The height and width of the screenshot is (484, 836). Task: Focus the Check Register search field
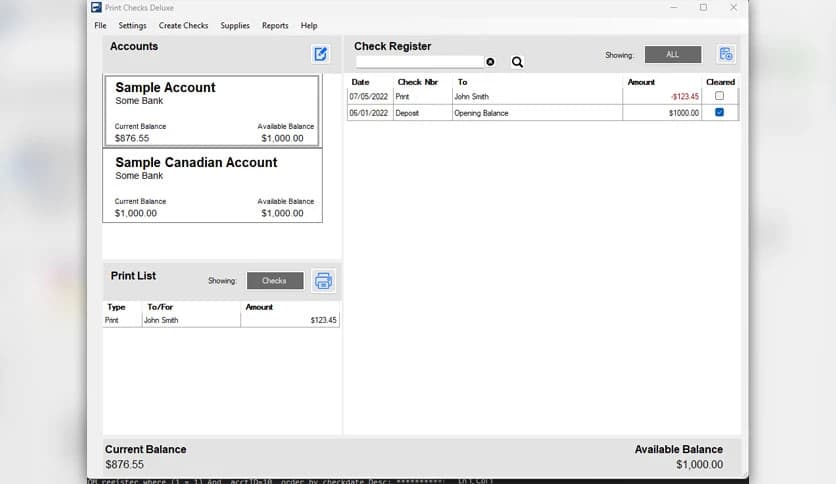pos(420,62)
